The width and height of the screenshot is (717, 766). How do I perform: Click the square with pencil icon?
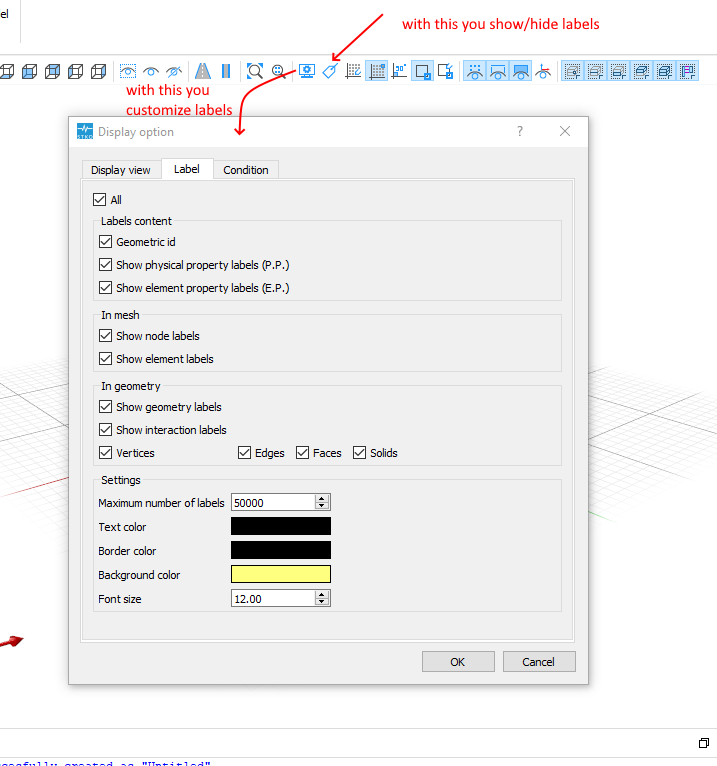coord(445,71)
